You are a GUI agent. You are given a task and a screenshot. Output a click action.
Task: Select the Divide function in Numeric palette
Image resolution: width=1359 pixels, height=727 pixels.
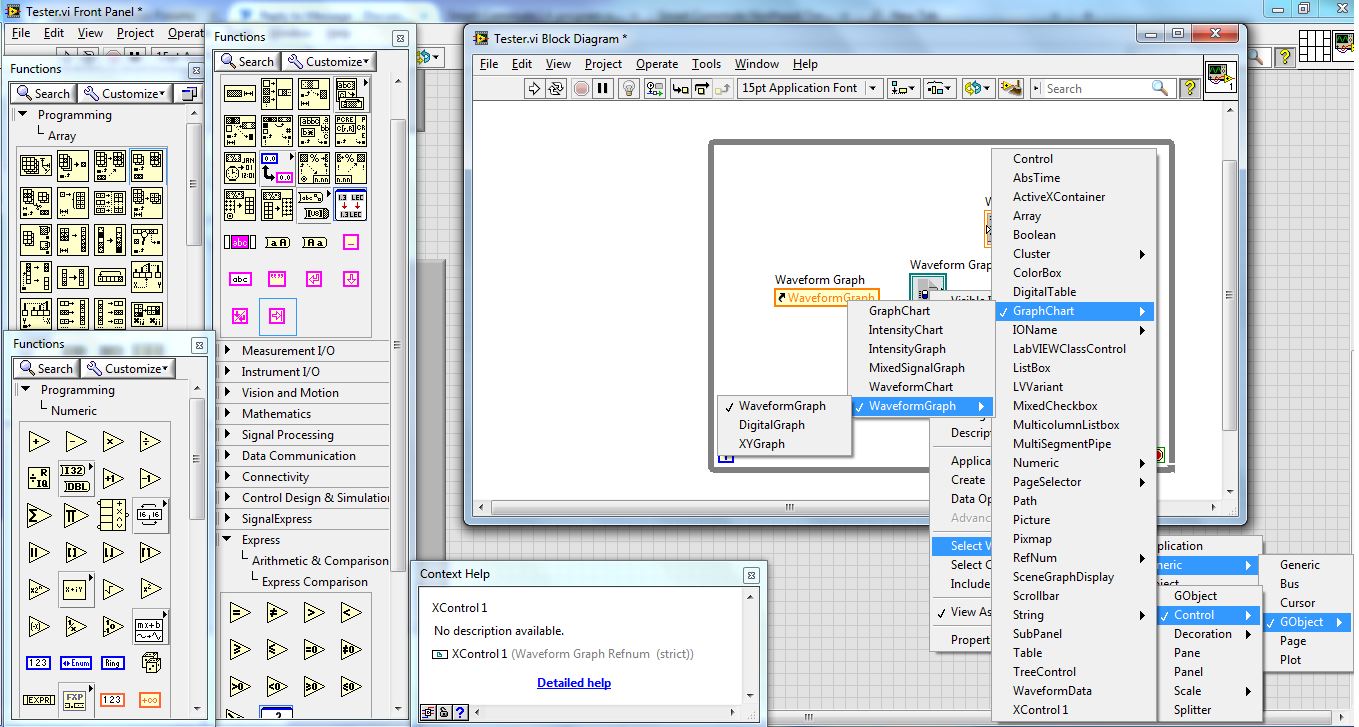(x=150, y=441)
